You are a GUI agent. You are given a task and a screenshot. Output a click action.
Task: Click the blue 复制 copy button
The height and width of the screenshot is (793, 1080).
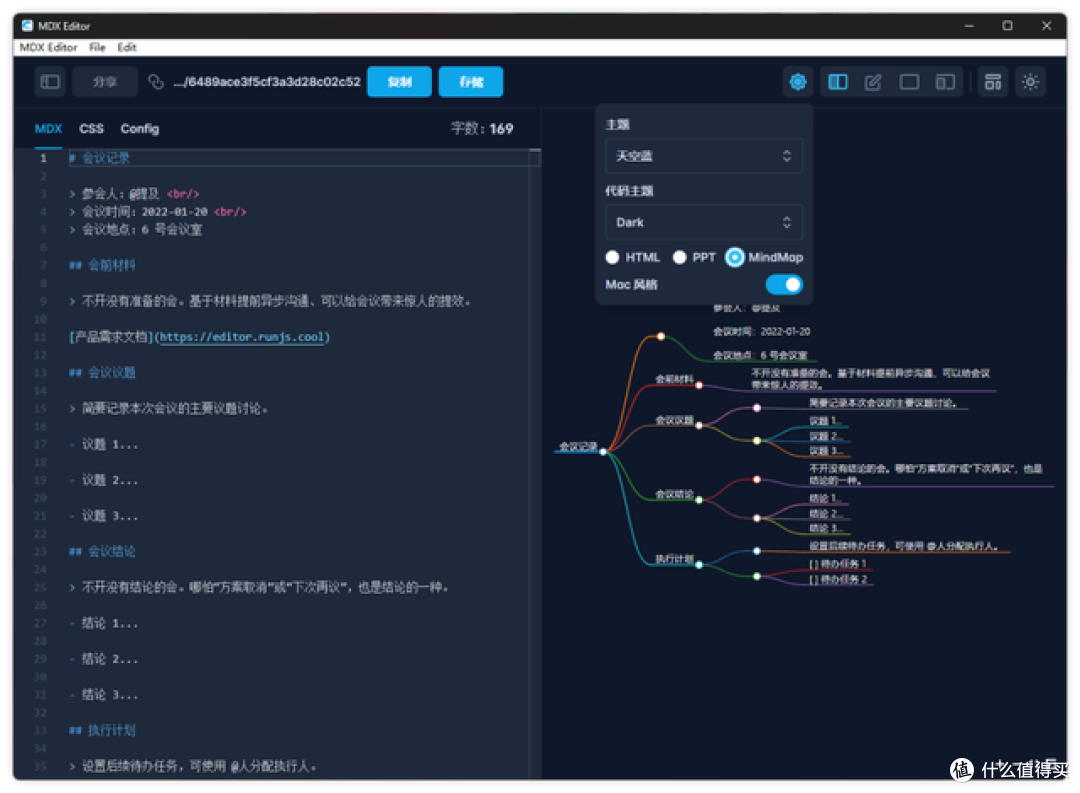click(x=399, y=82)
